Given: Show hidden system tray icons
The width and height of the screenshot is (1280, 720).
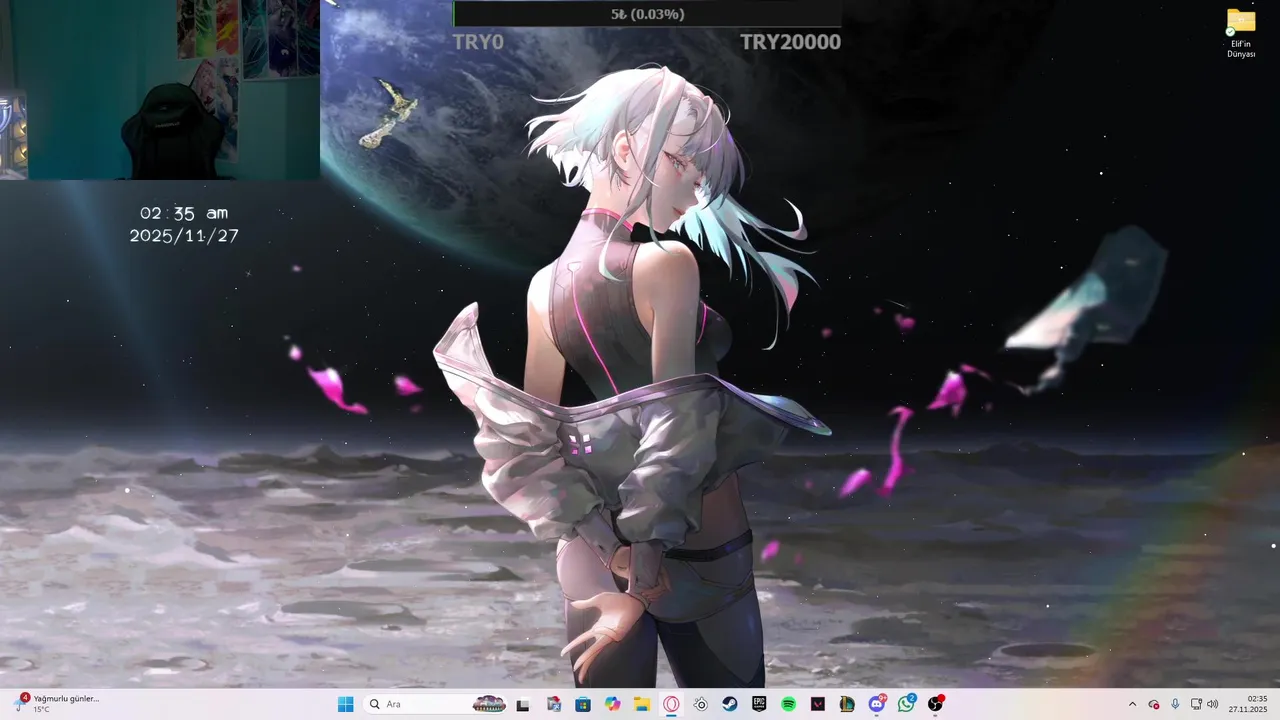Looking at the screenshot, I should [x=1132, y=704].
